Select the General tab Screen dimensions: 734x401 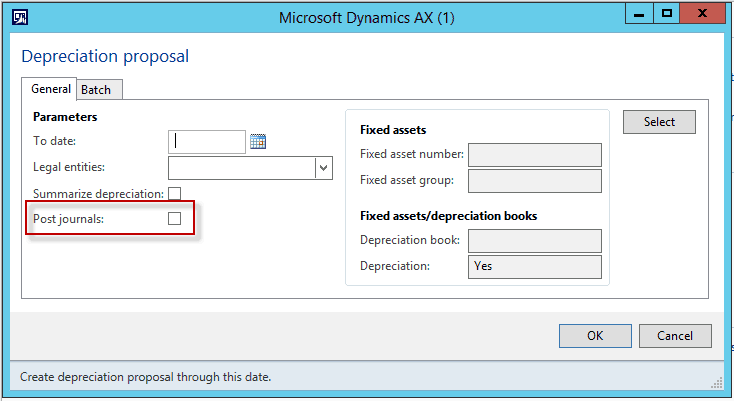pos(49,89)
